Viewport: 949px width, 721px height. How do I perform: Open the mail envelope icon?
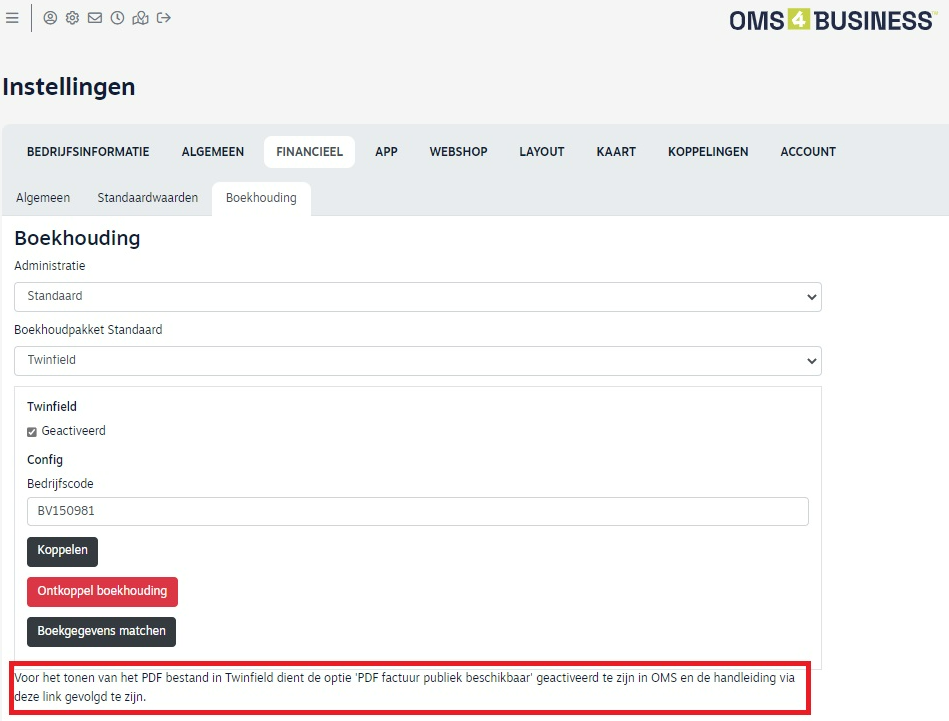(95, 18)
